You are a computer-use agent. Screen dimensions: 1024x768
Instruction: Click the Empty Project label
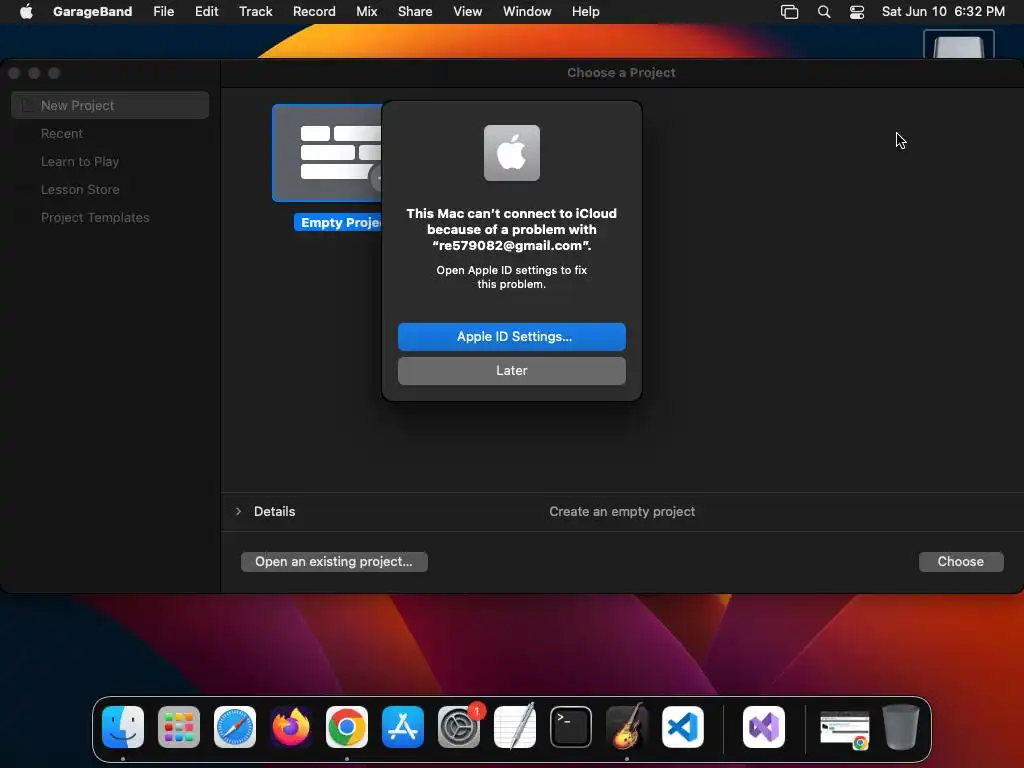(339, 223)
